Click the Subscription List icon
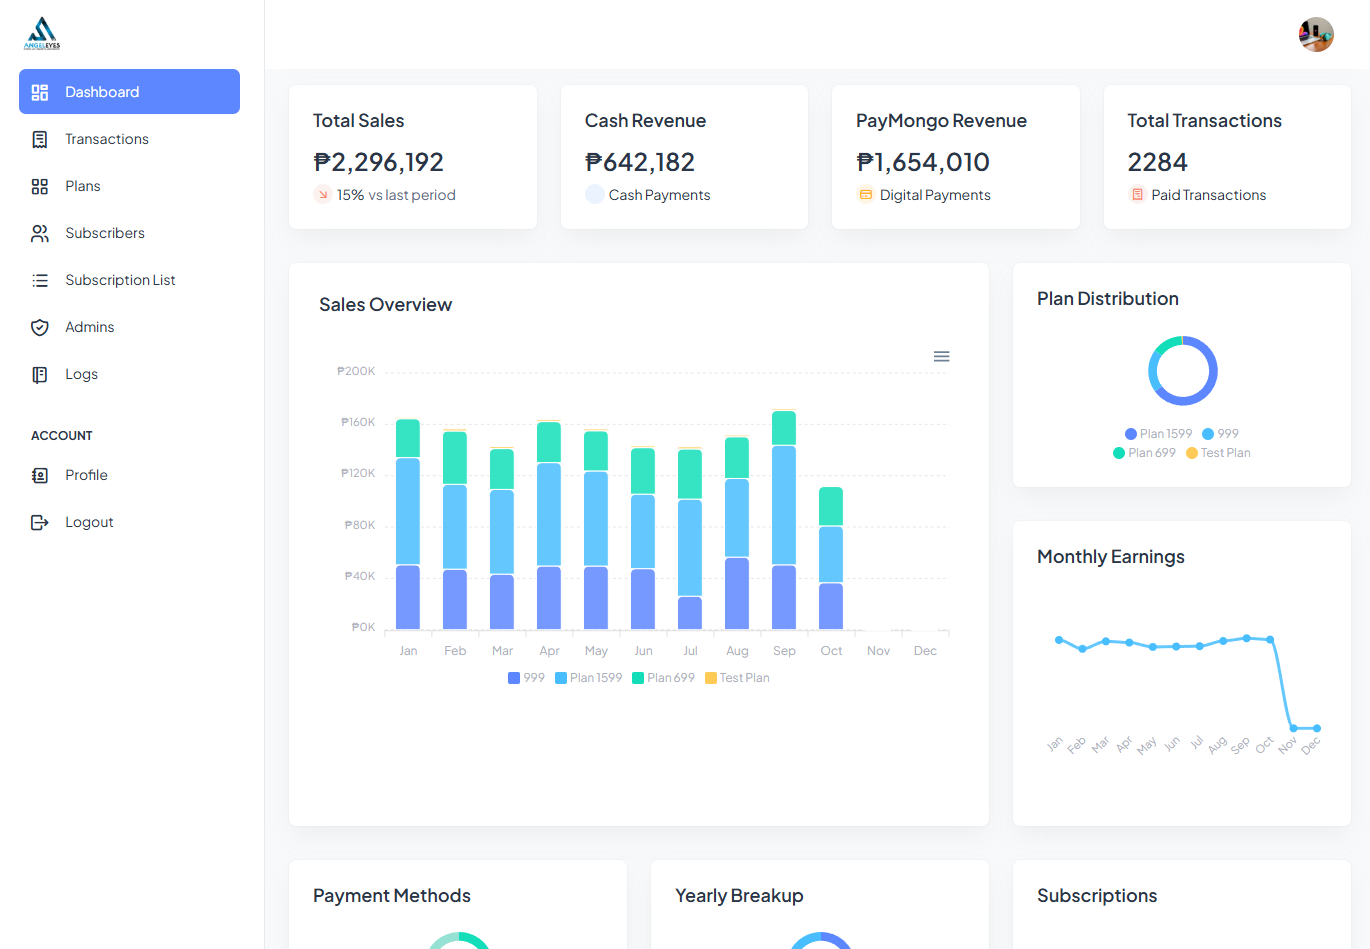 tap(40, 280)
